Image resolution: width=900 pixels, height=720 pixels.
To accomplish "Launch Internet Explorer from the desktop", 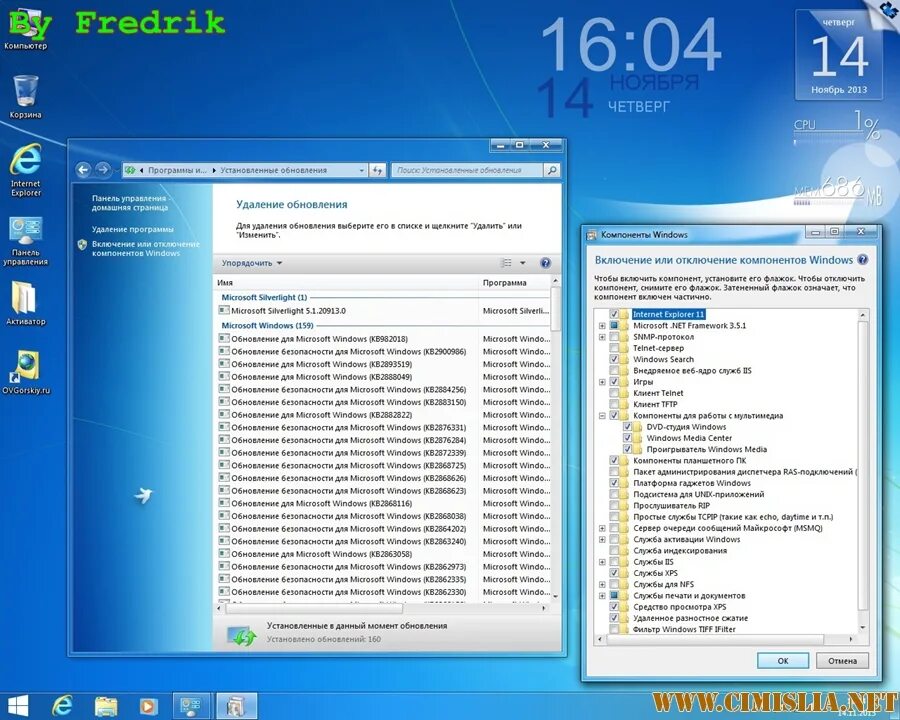I will 25,170.
